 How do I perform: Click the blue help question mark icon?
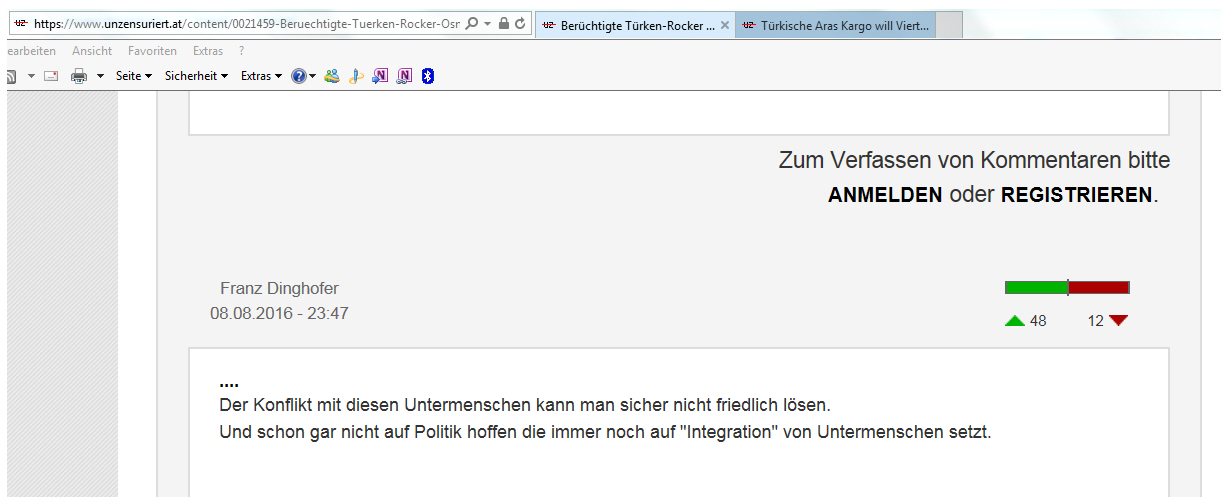[x=298, y=76]
